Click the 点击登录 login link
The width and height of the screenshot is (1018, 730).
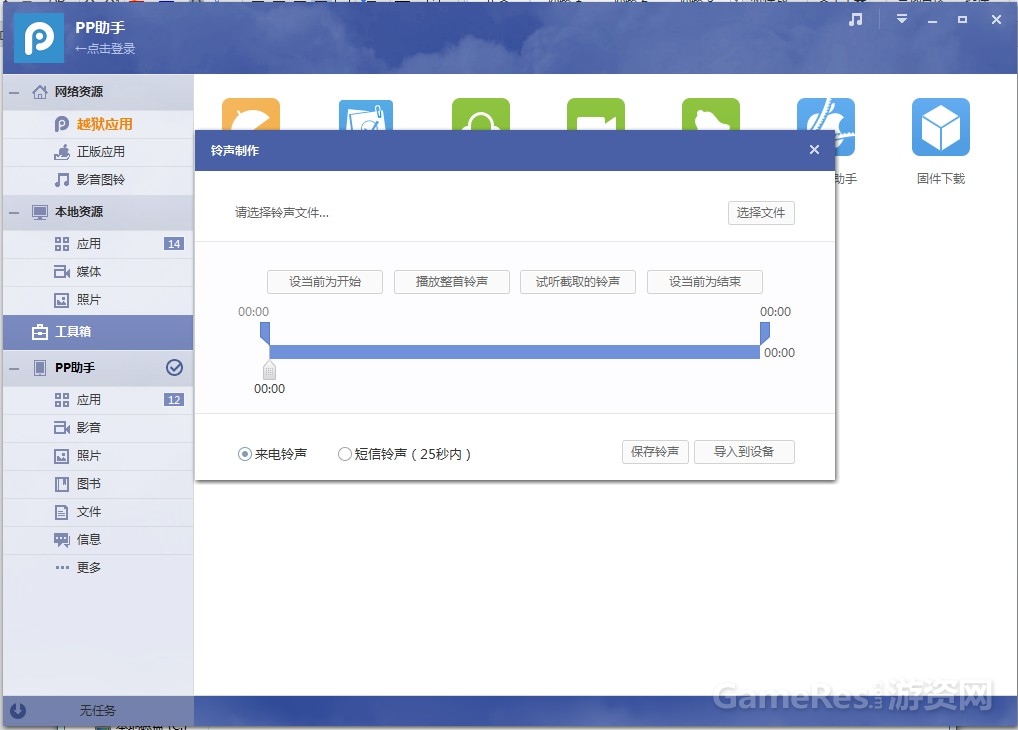pos(105,48)
